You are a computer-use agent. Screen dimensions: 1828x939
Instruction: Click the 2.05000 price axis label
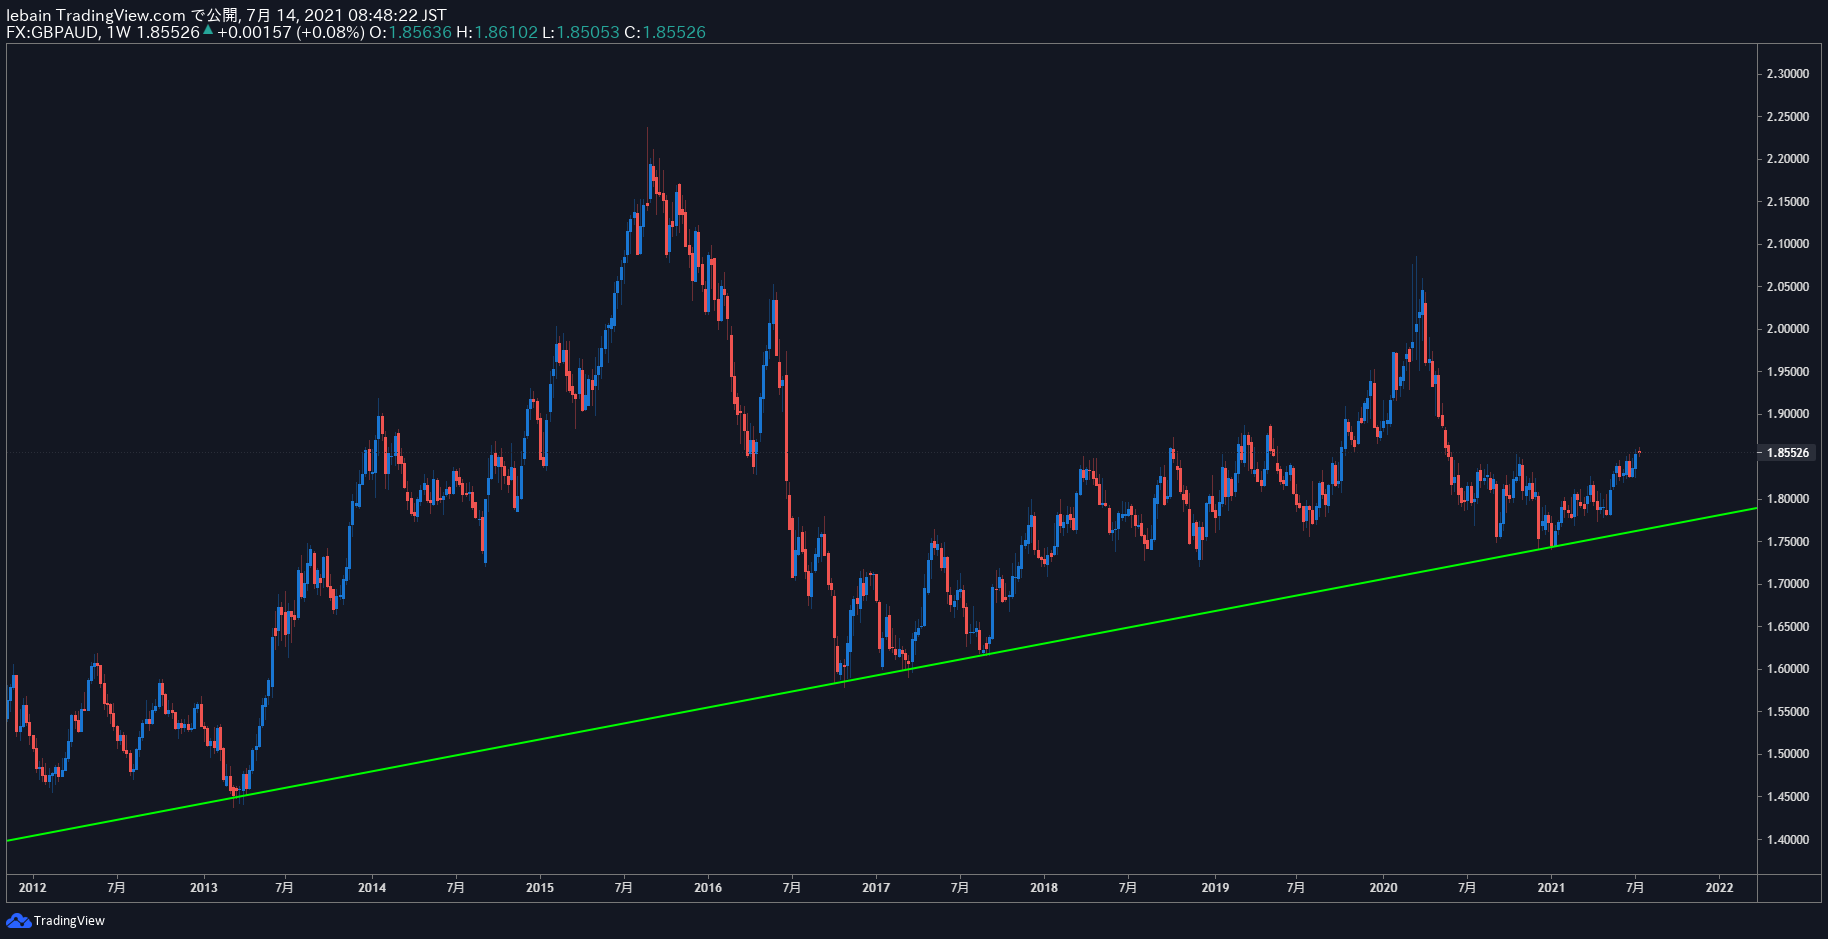pyautogui.click(x=1788, y=287)
